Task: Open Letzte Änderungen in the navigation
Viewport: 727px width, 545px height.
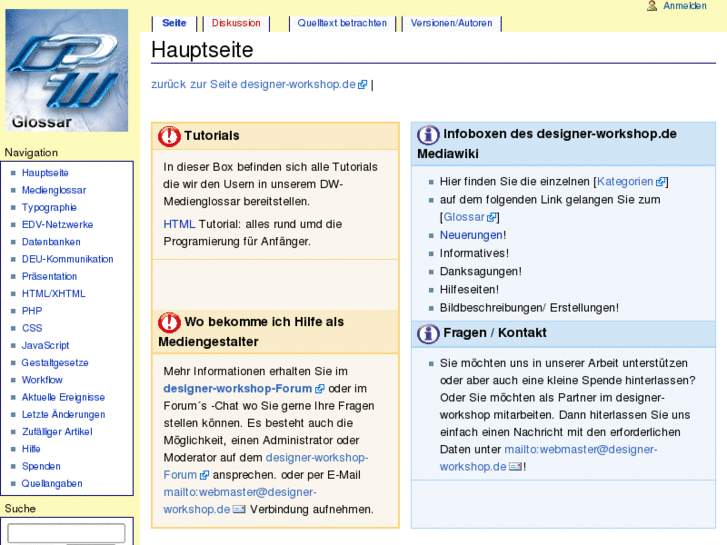Action: pos(64,415)
